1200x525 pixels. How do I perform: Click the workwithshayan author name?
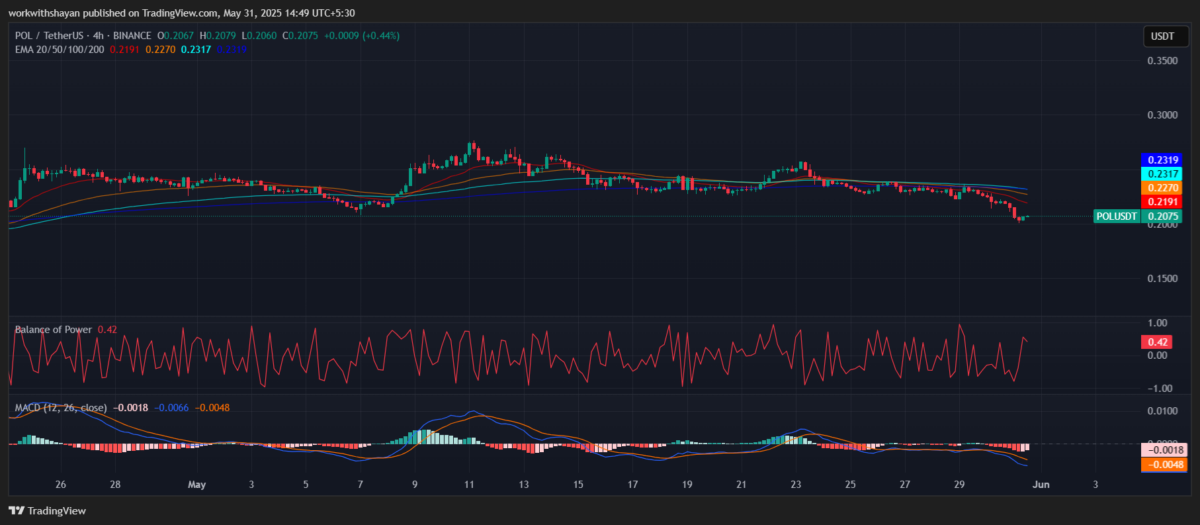tap(46, 13)
